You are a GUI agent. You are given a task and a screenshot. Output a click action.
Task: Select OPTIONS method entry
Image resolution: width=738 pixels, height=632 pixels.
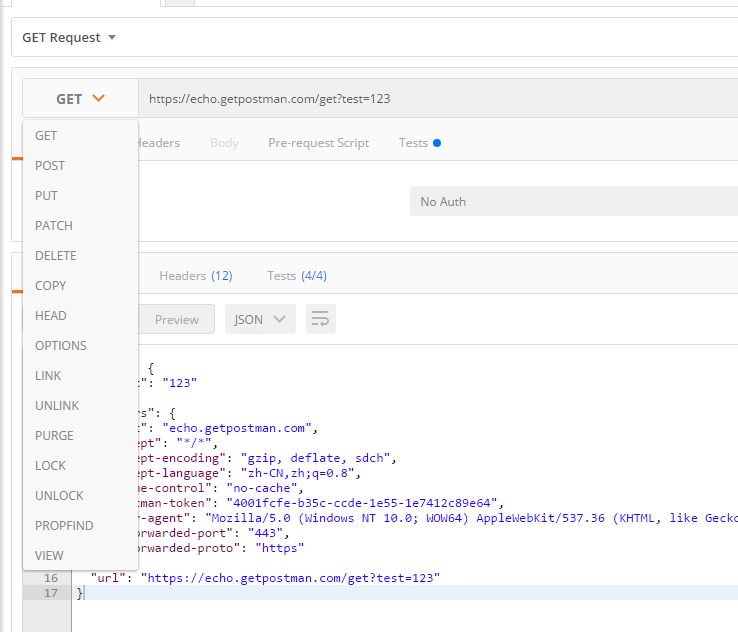[x=61, y=346]
